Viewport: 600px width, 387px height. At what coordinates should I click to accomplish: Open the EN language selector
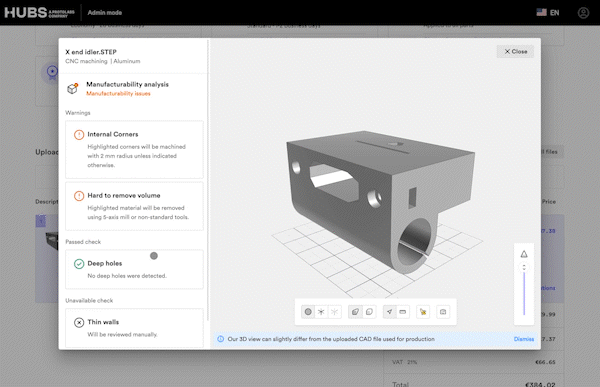click(x=548, y=13)
